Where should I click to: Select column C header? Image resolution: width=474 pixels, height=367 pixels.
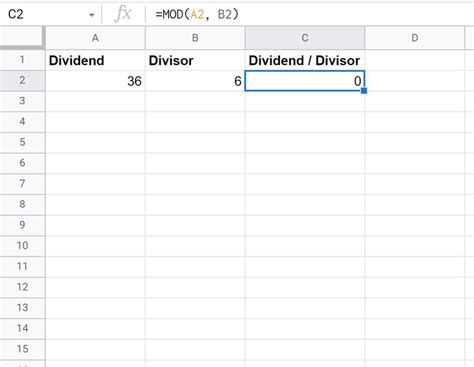click(305, 38)
